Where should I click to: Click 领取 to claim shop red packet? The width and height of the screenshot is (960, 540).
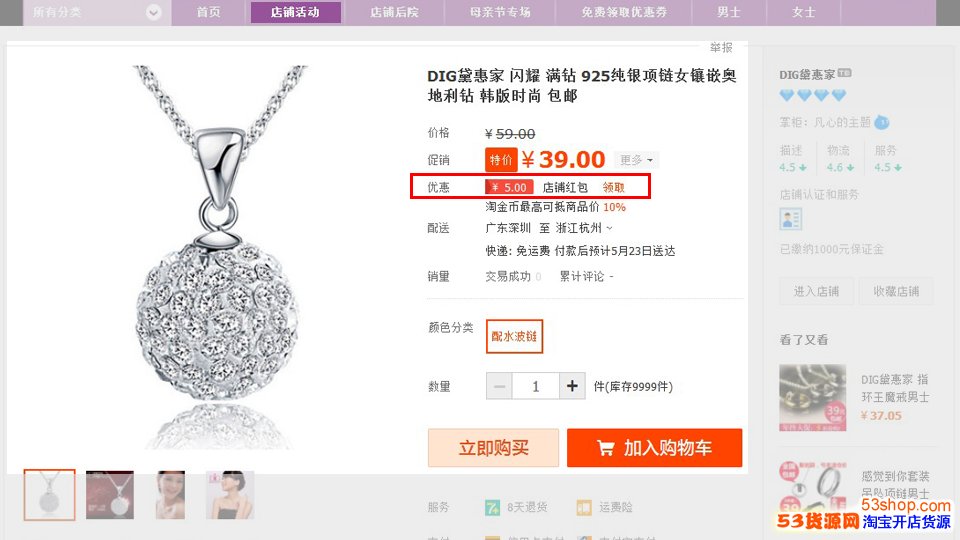click(x=613, y=187)
